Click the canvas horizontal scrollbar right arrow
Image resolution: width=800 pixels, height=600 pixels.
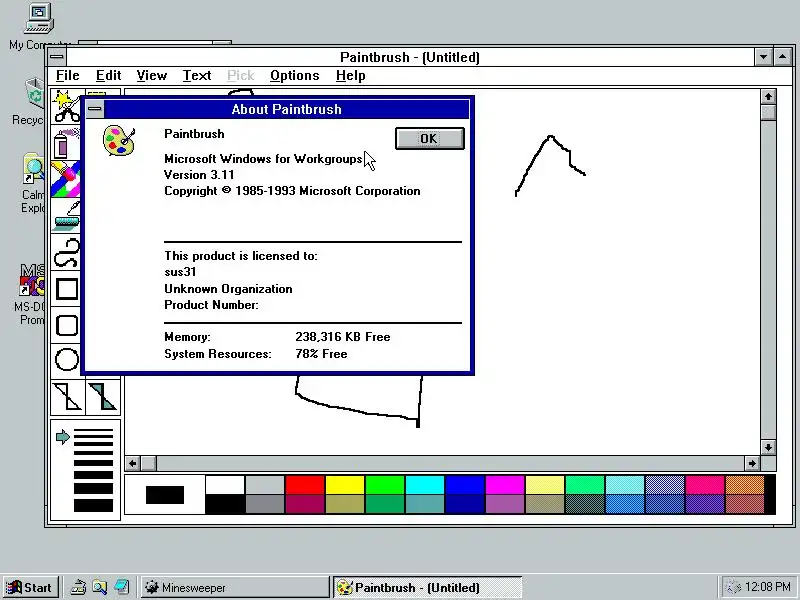(x=752, y=463)
